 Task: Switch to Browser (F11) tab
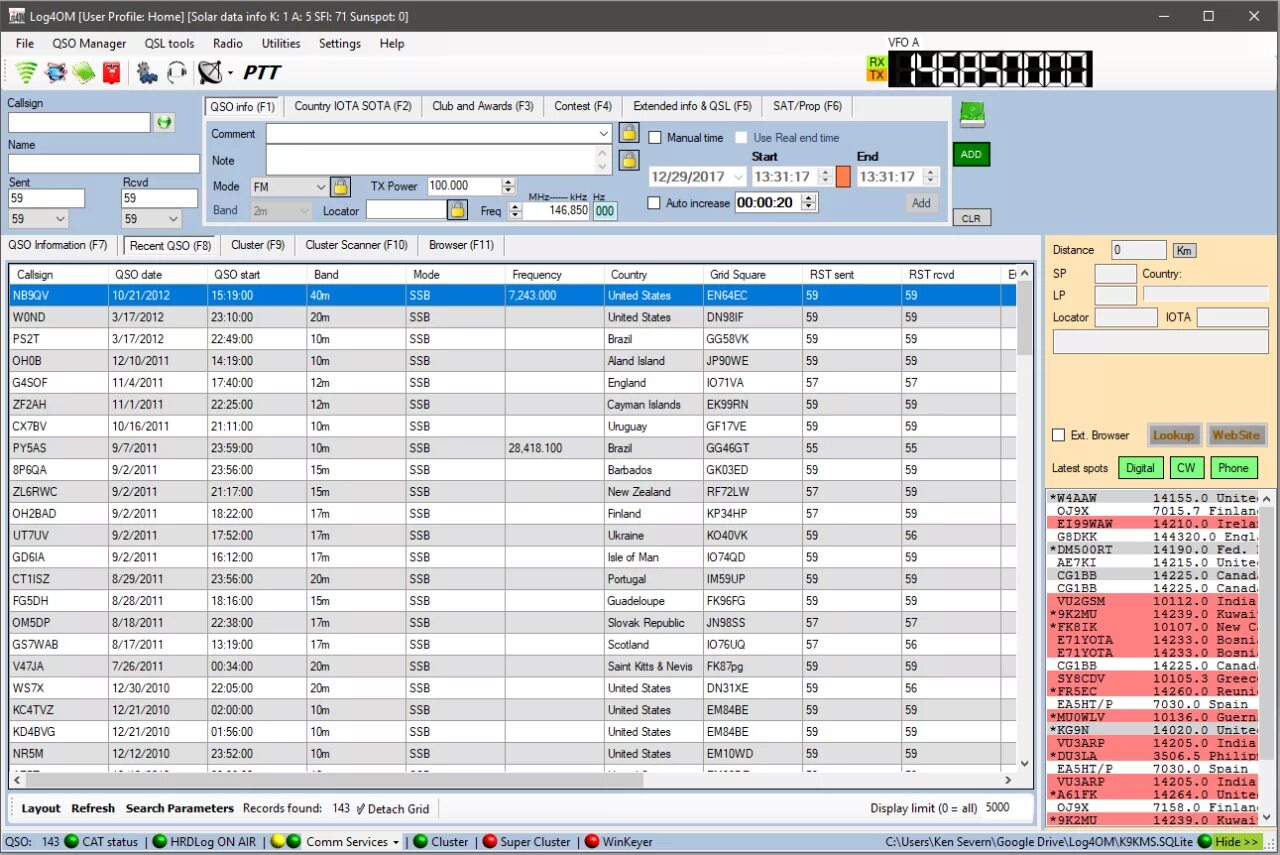[461, 245]
